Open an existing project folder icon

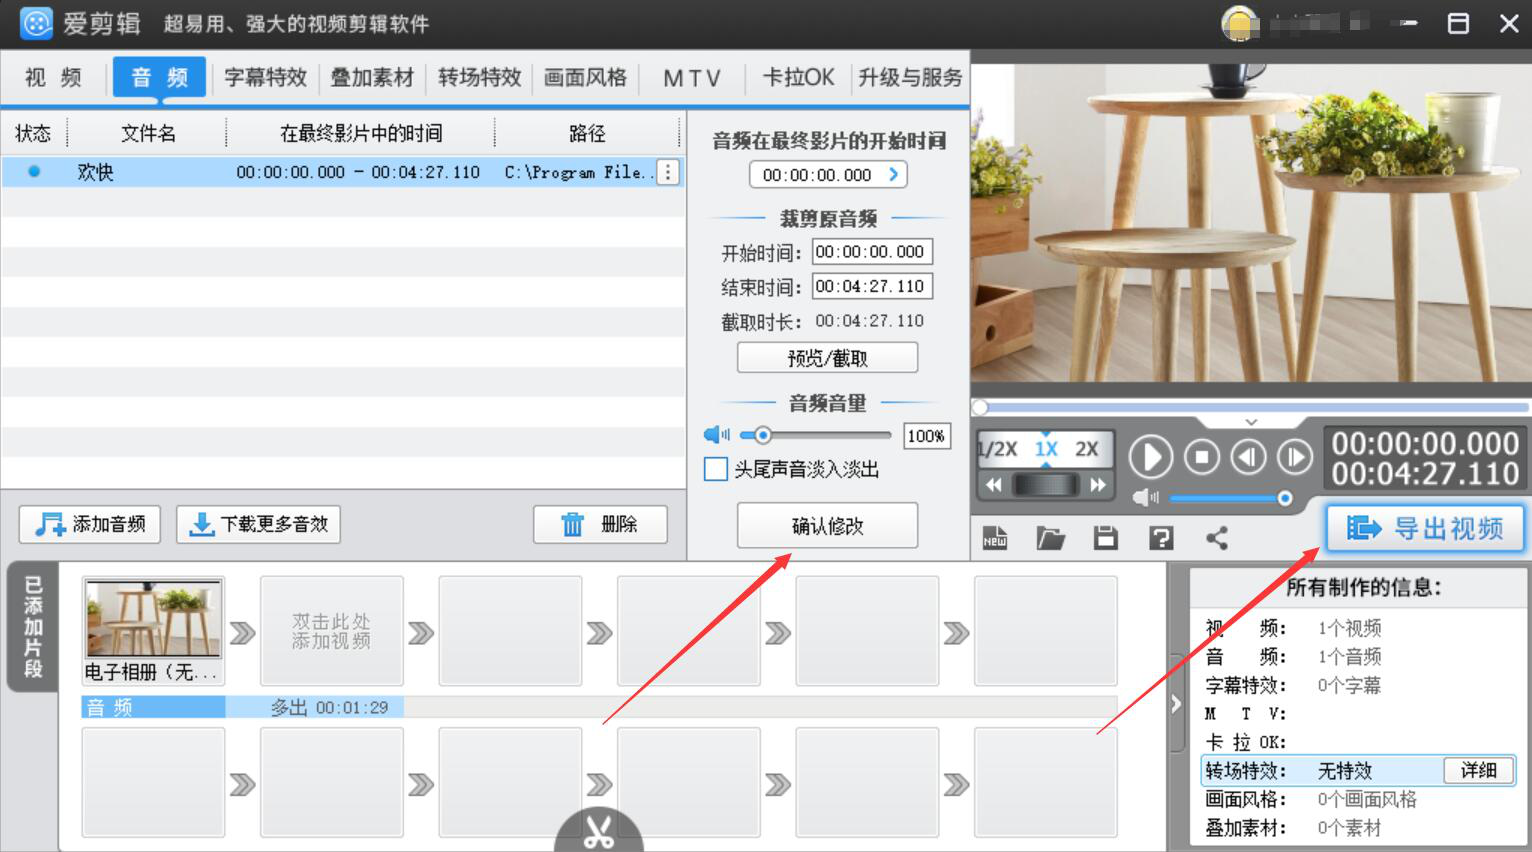pyautogui.click(x=1050, y=538)
